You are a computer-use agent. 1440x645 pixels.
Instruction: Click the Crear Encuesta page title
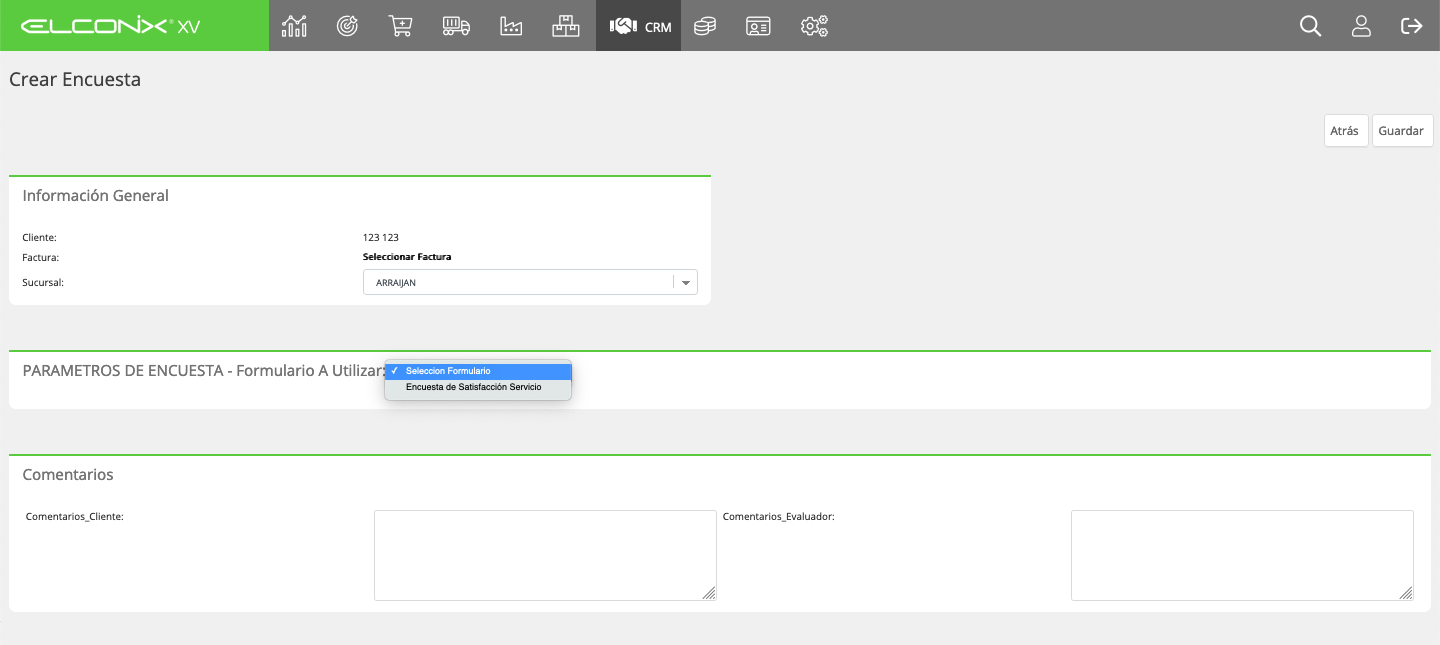75,80
